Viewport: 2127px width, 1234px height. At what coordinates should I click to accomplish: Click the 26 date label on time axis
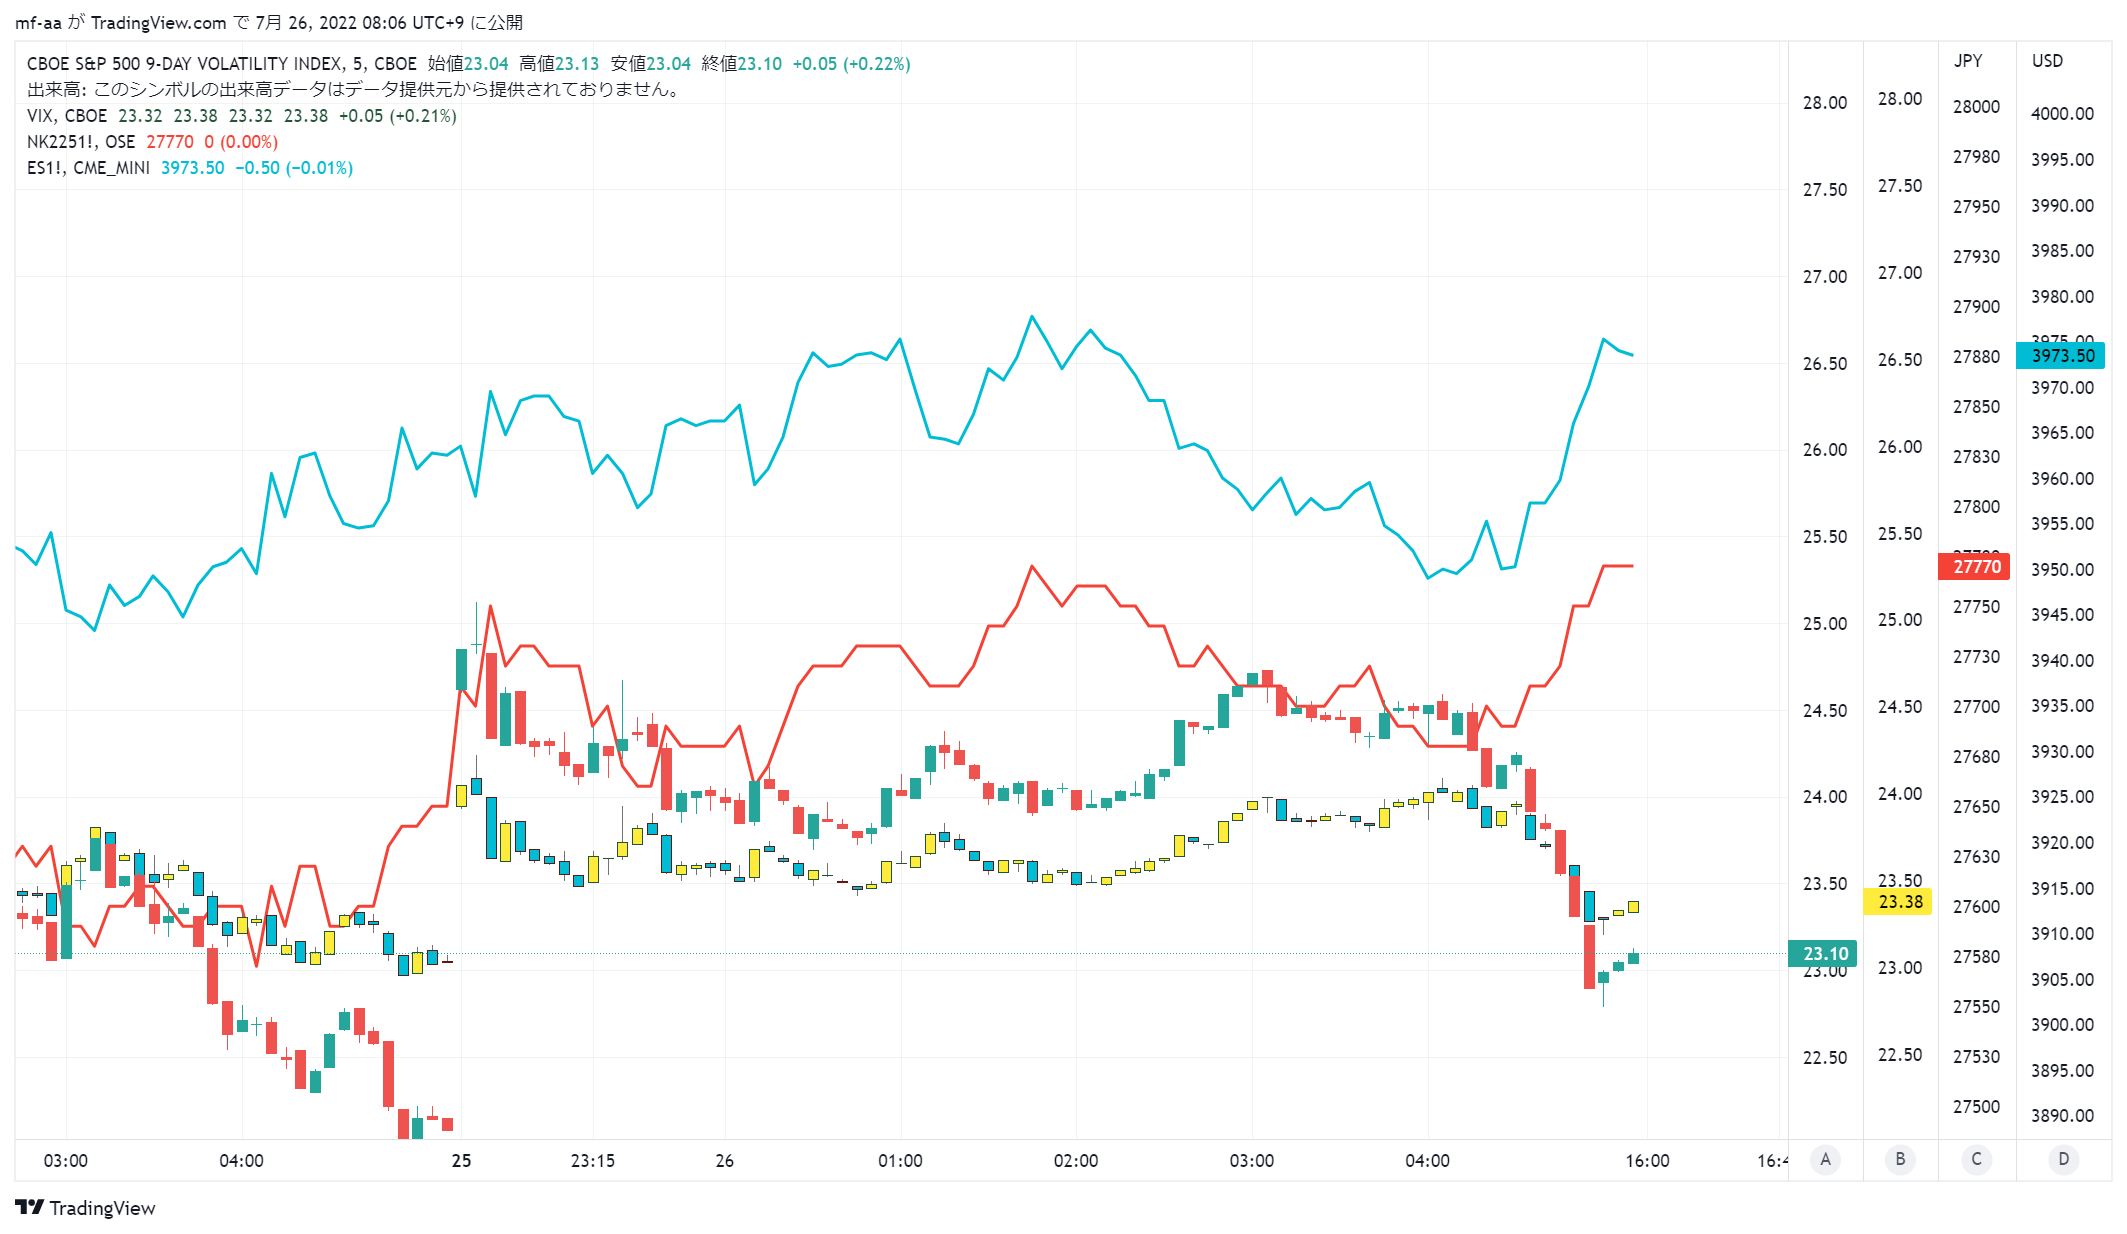coord(725,1161)
